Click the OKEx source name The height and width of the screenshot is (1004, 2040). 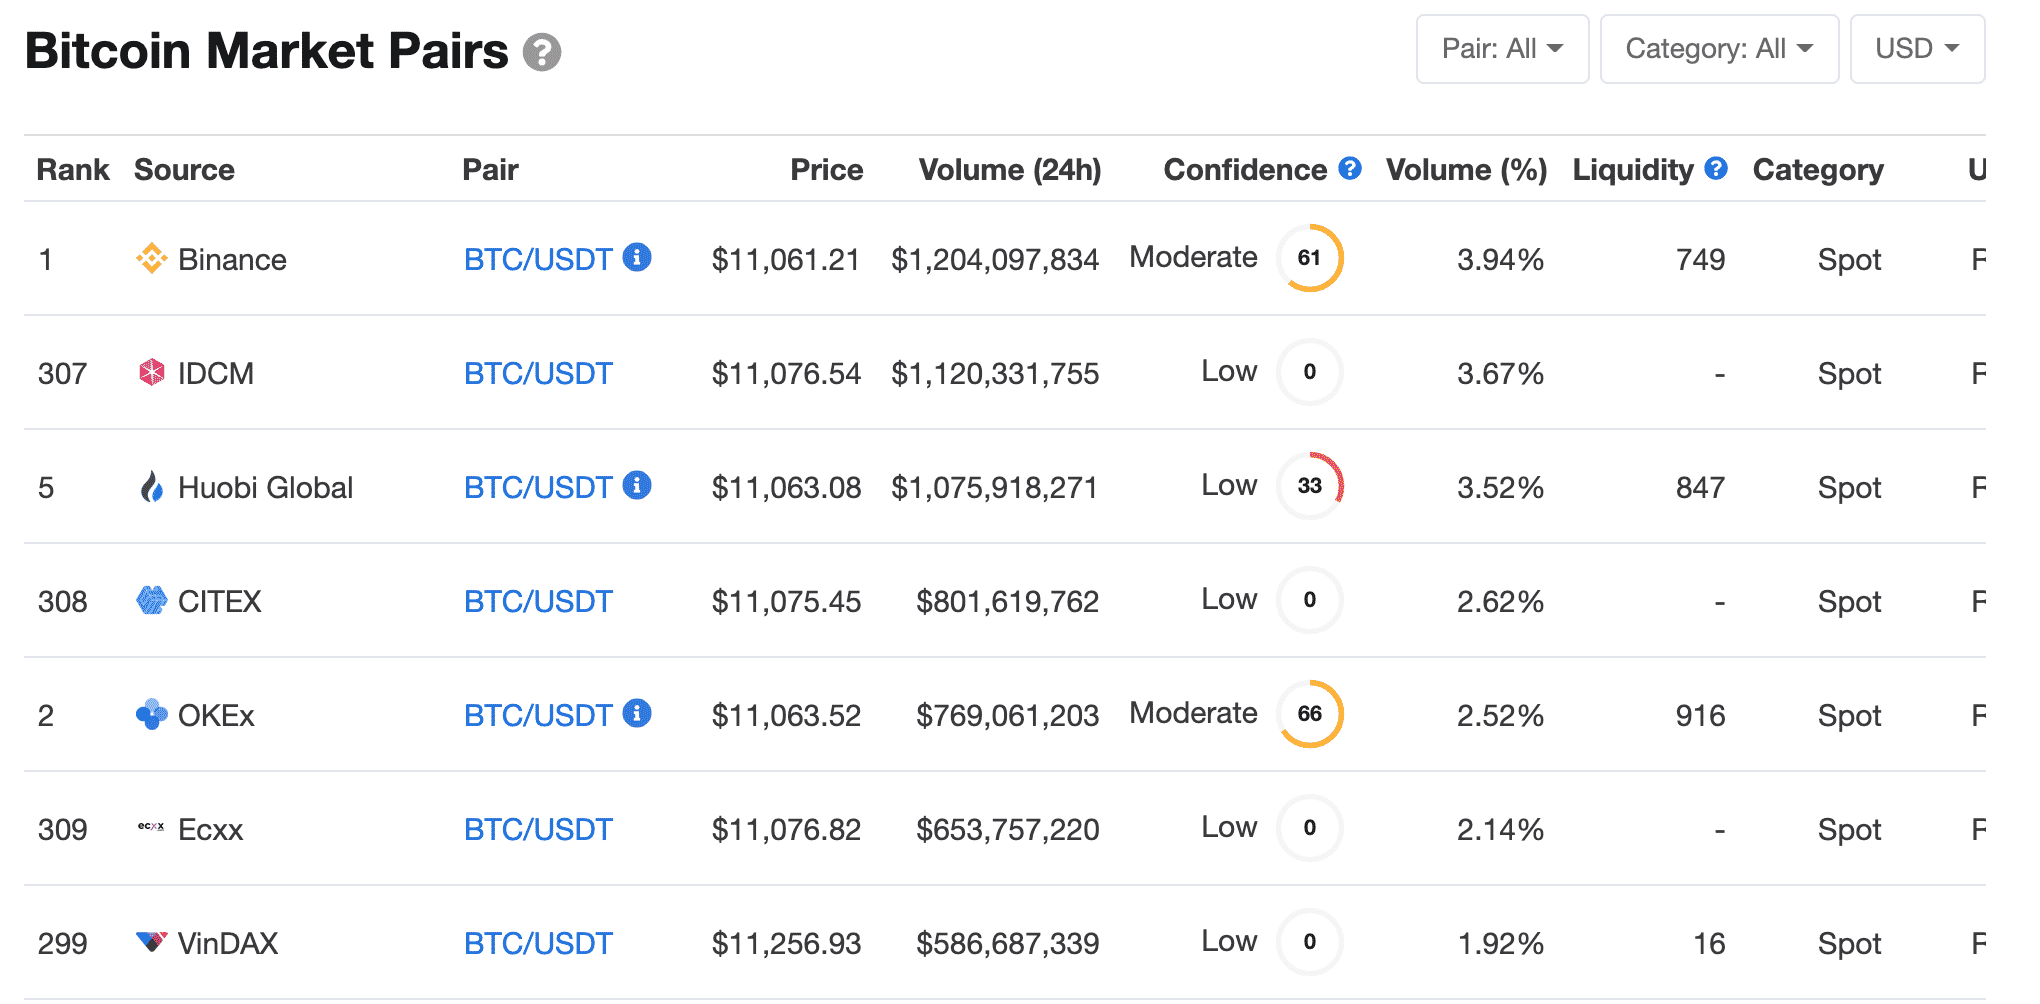216,716
